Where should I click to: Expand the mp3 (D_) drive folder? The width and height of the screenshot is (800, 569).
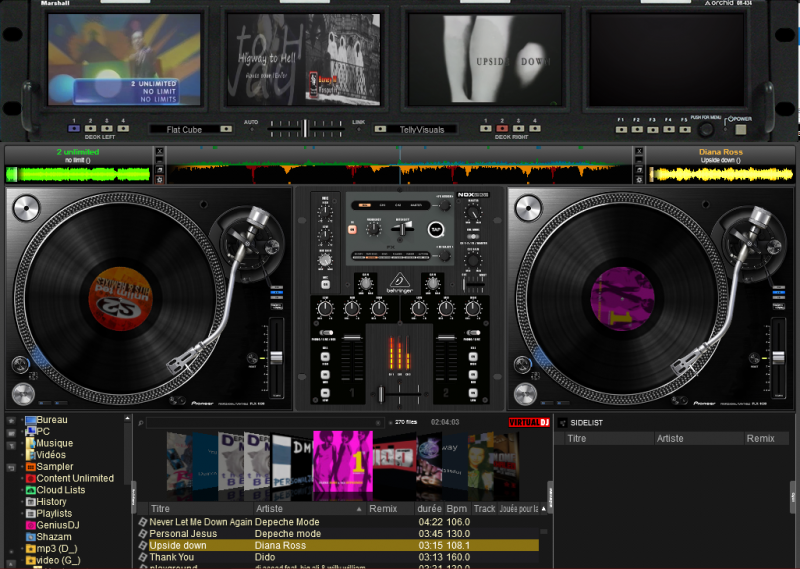point(23,549)
